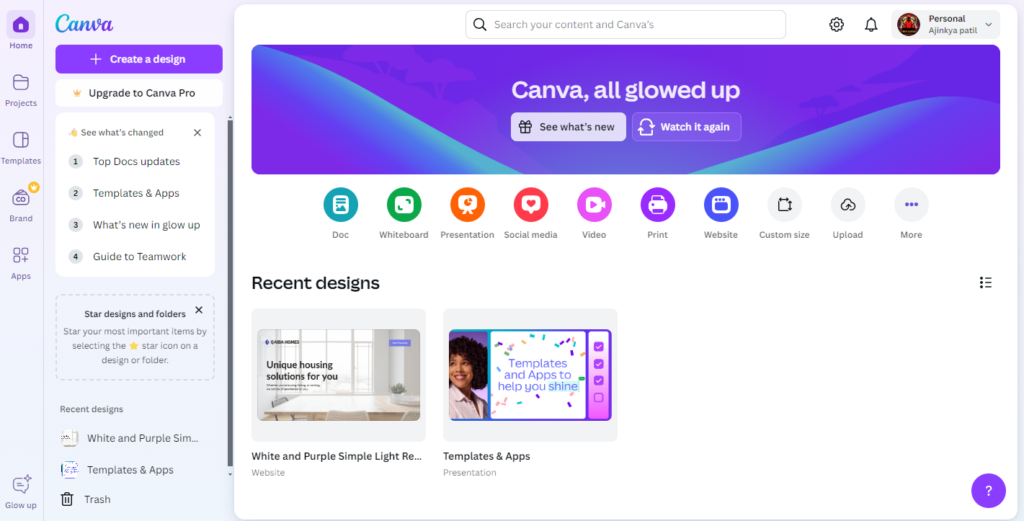Create a new Doc
The image size is (1024, 521).
pos(340,205)
